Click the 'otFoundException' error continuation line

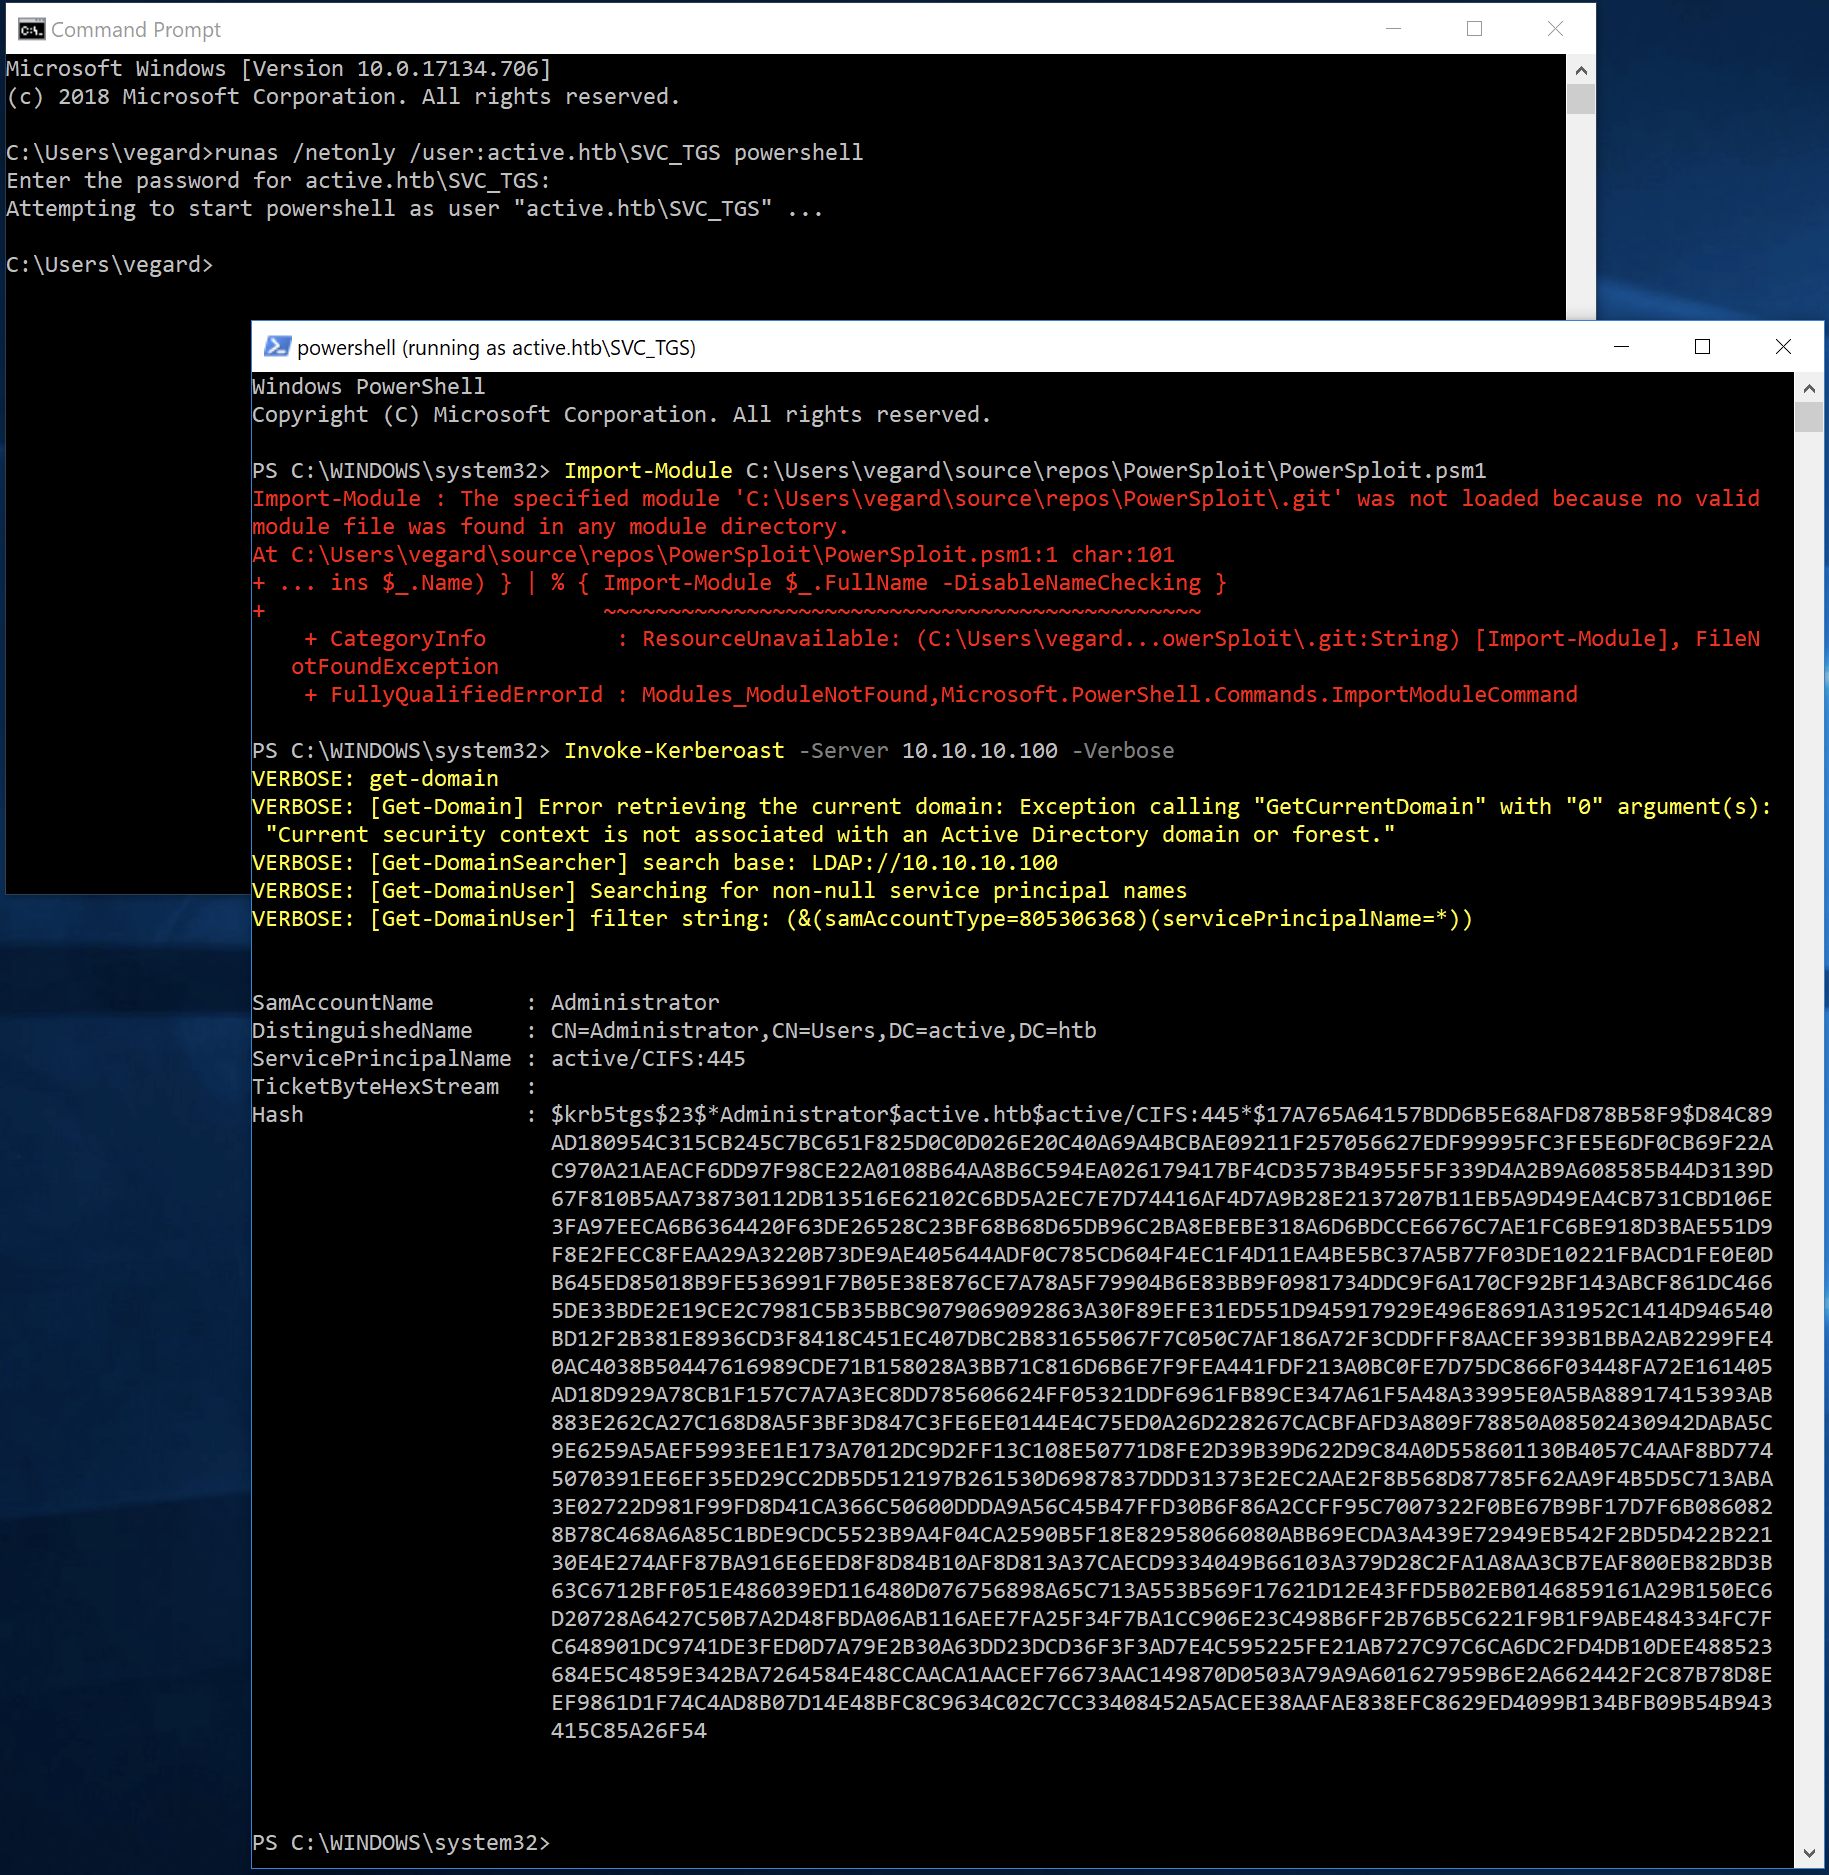[394, 667]
